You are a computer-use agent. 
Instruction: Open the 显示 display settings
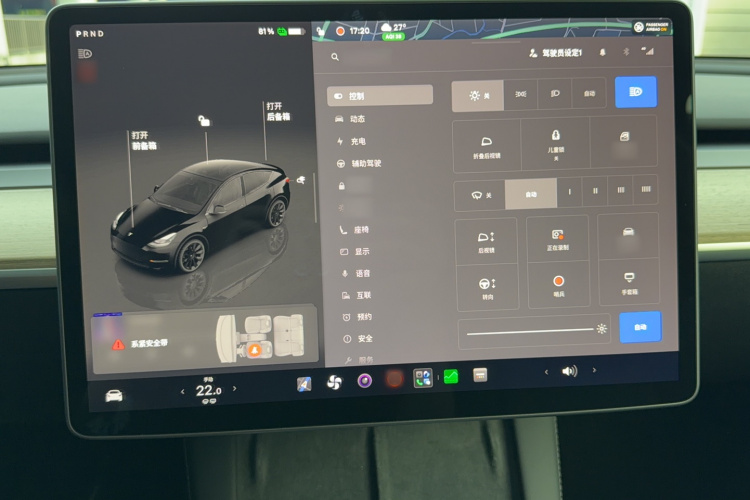tap(355, 252)
